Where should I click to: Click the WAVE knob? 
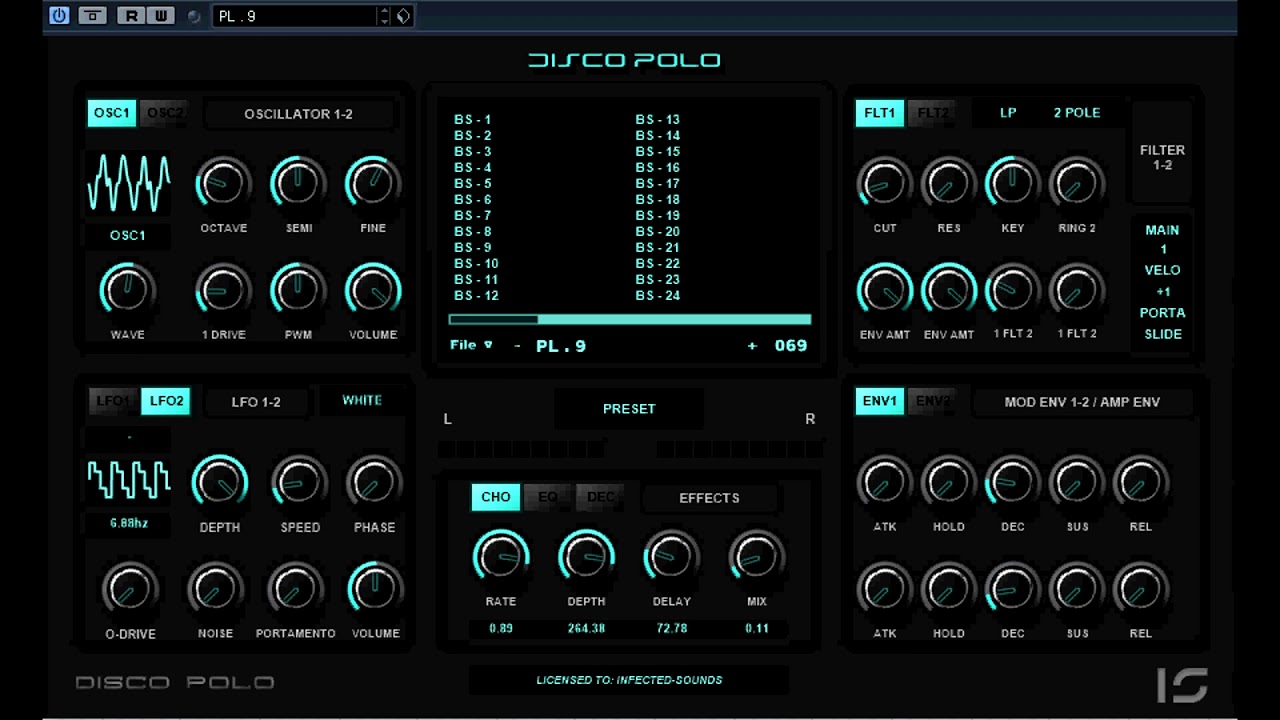tap(128, 290)
